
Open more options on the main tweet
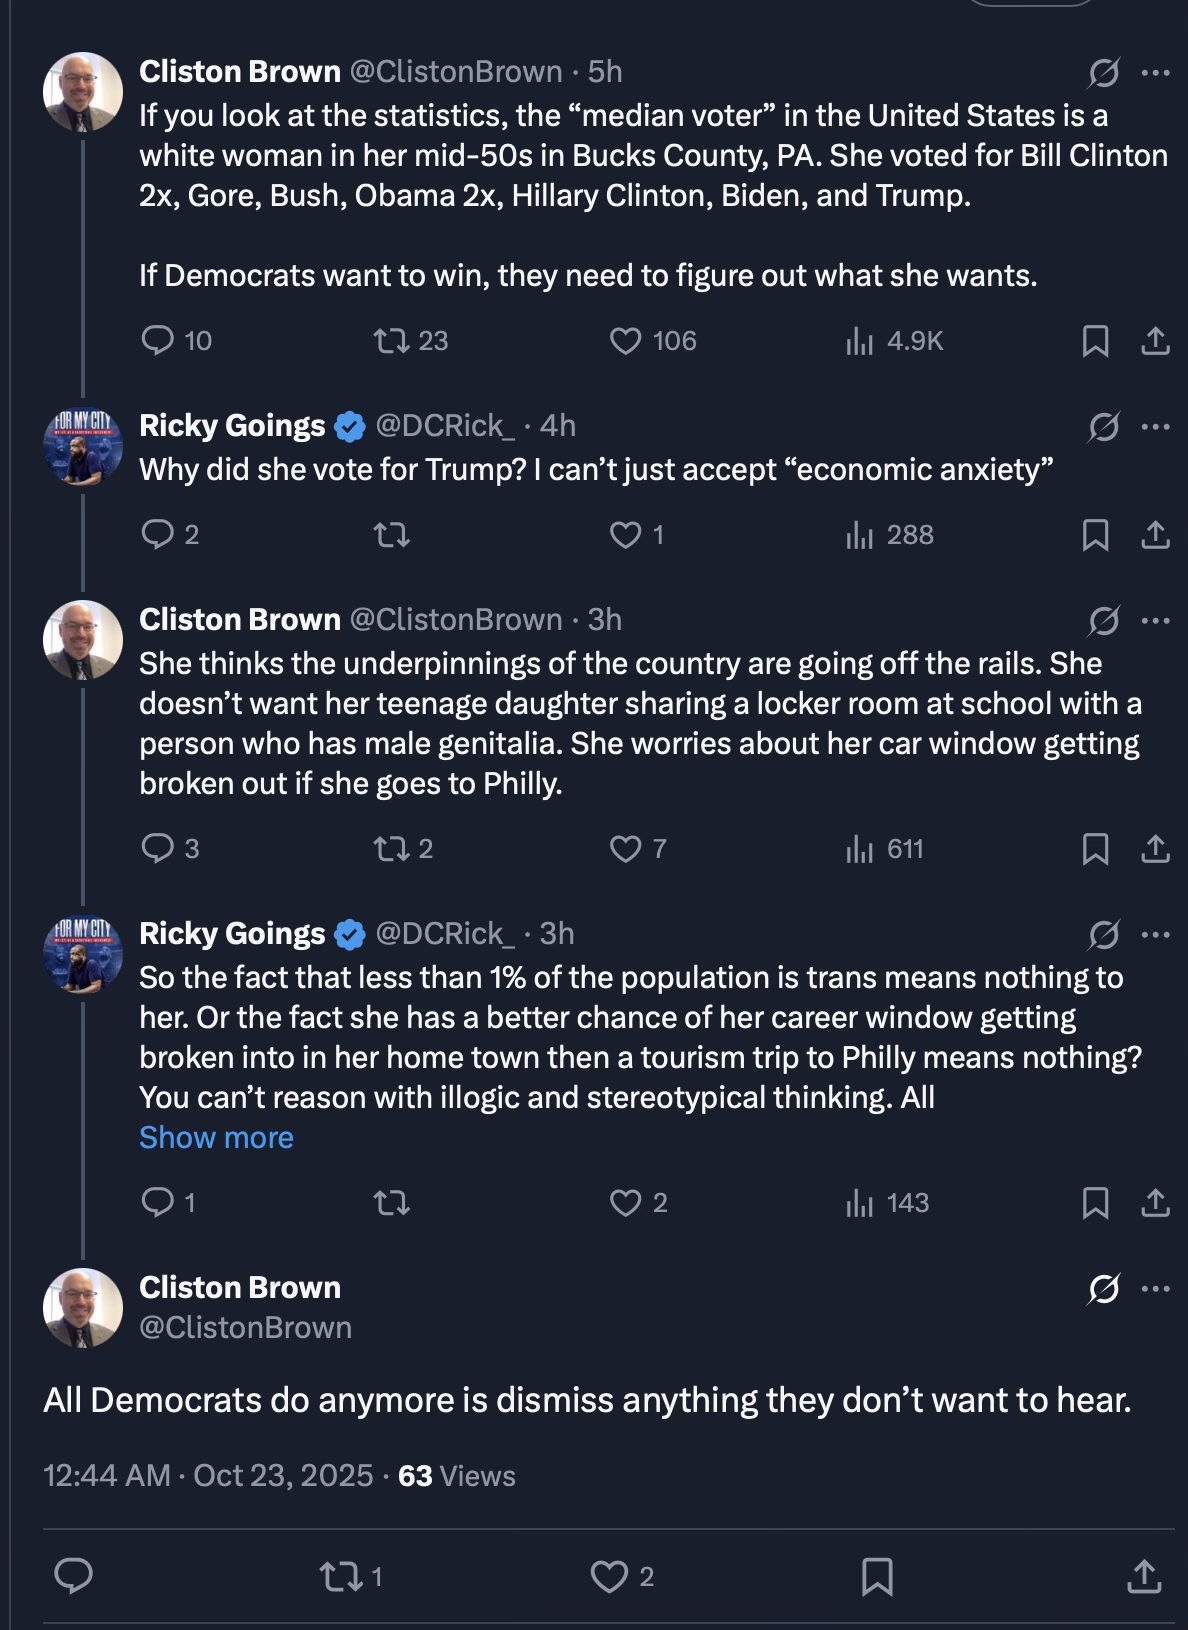[1155, 1288]
